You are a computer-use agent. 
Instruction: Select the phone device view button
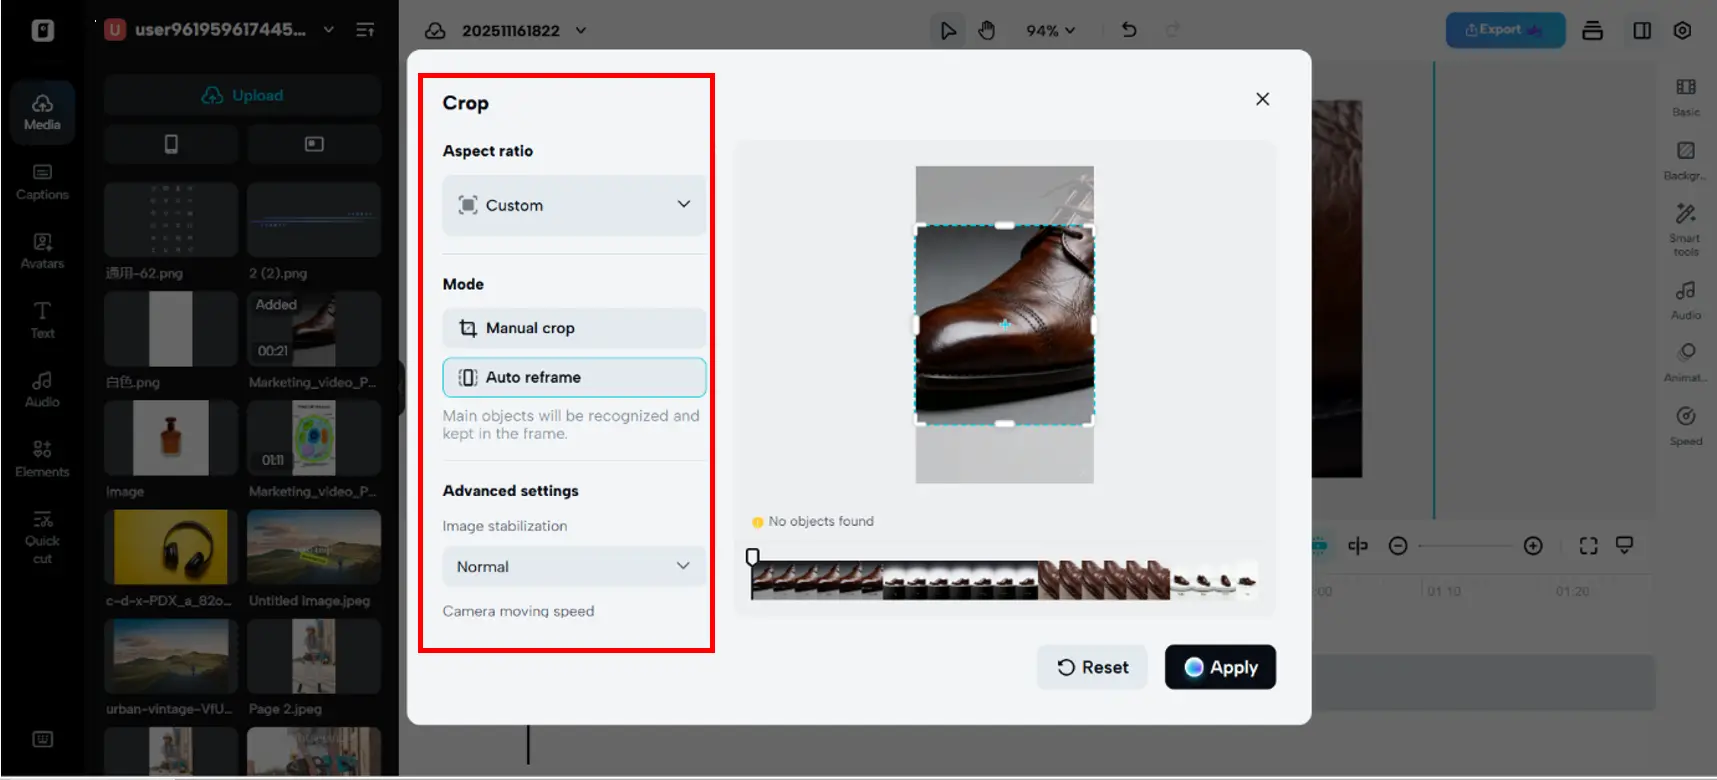point(171,144)
